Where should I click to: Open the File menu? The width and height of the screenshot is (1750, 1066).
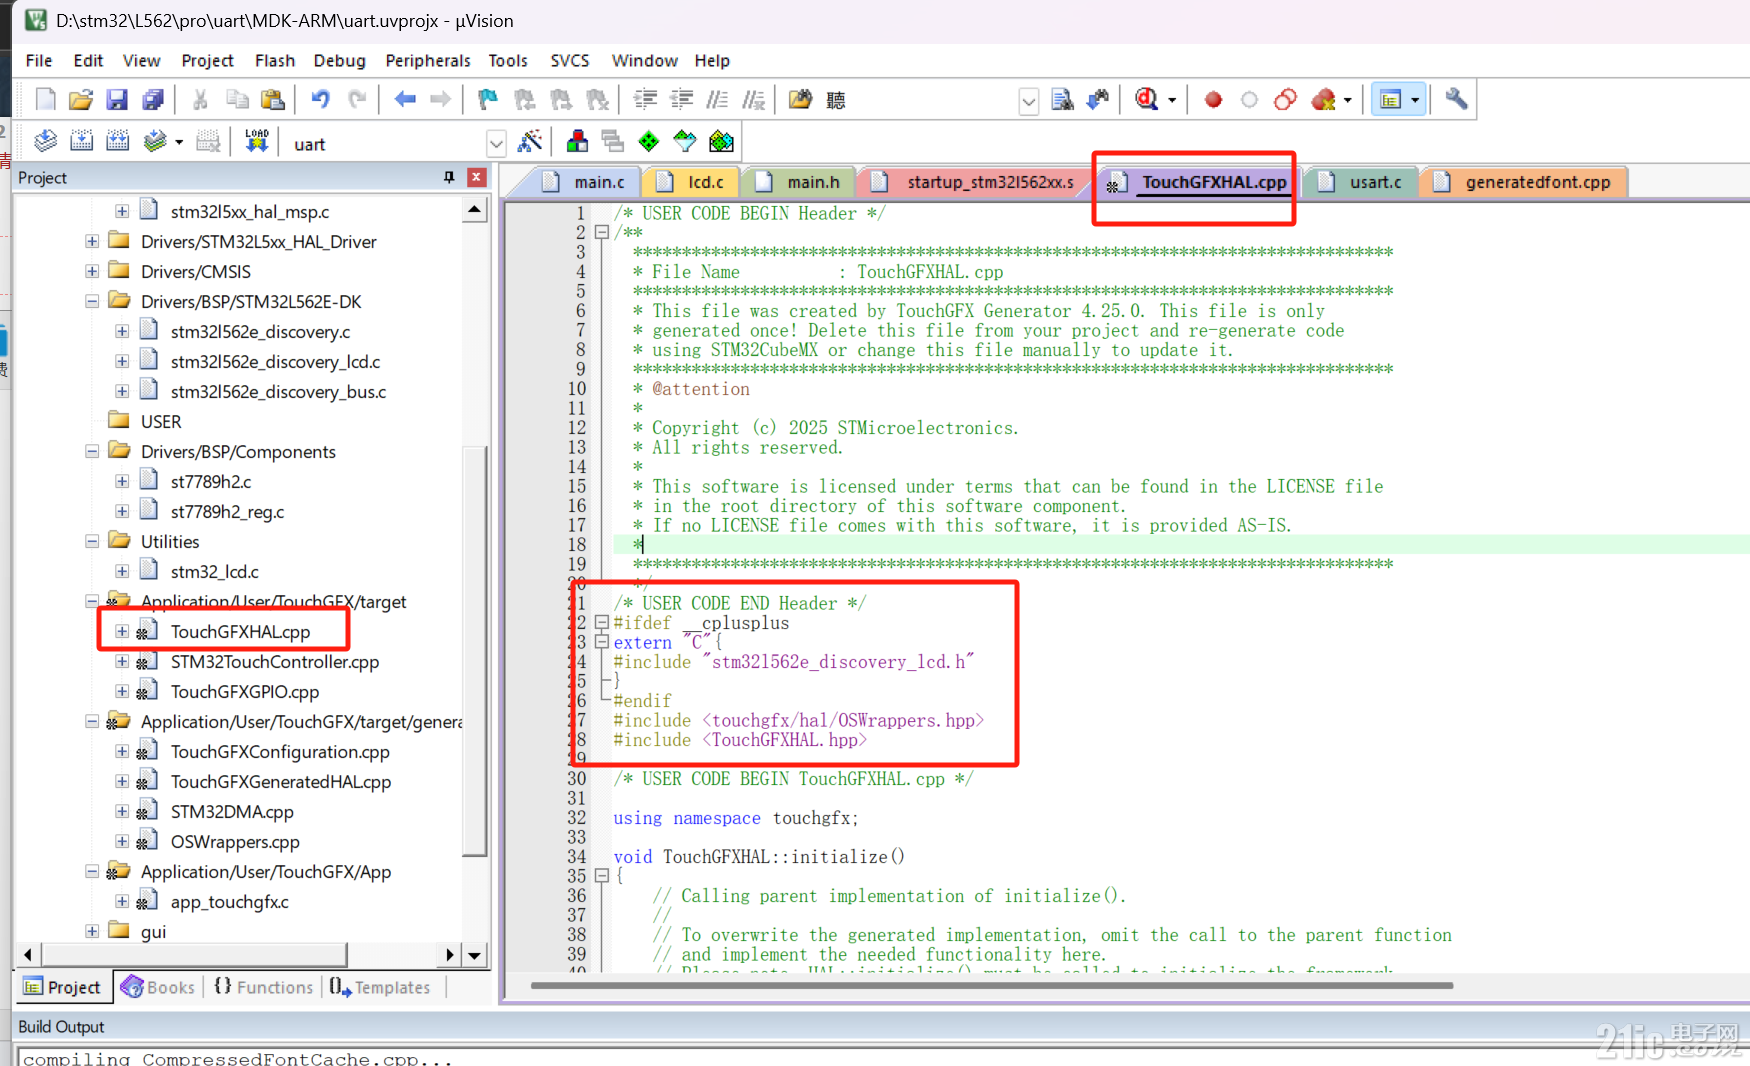(39, 60)
